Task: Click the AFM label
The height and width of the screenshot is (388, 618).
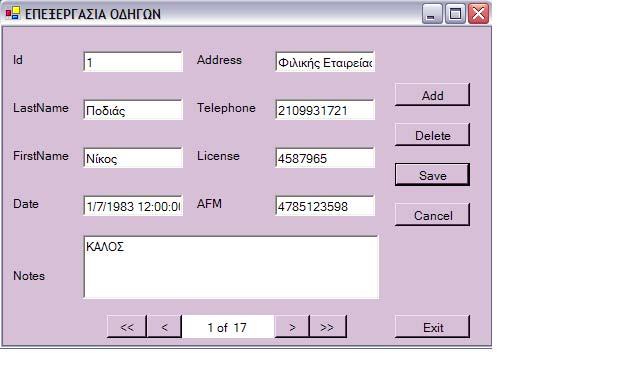Action: click(209, 204)
